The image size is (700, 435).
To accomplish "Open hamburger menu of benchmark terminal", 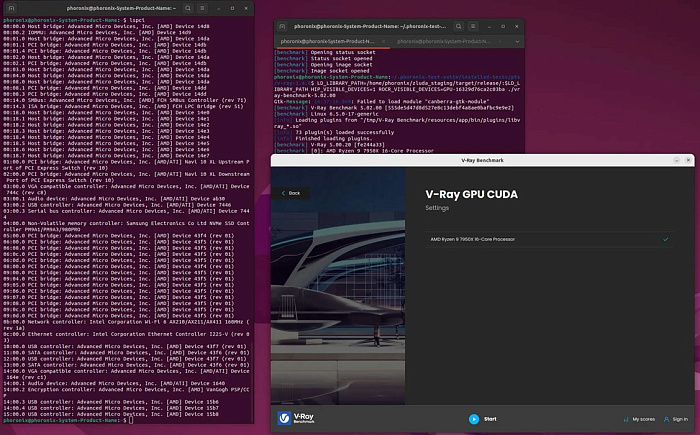I will [473, 26].
